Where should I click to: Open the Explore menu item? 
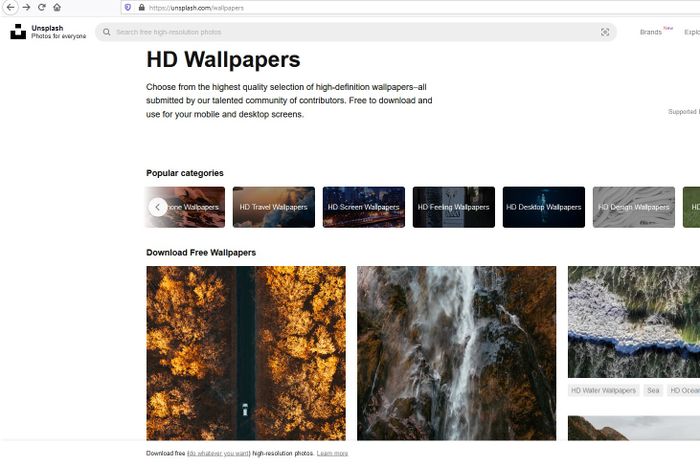(692, 32)
